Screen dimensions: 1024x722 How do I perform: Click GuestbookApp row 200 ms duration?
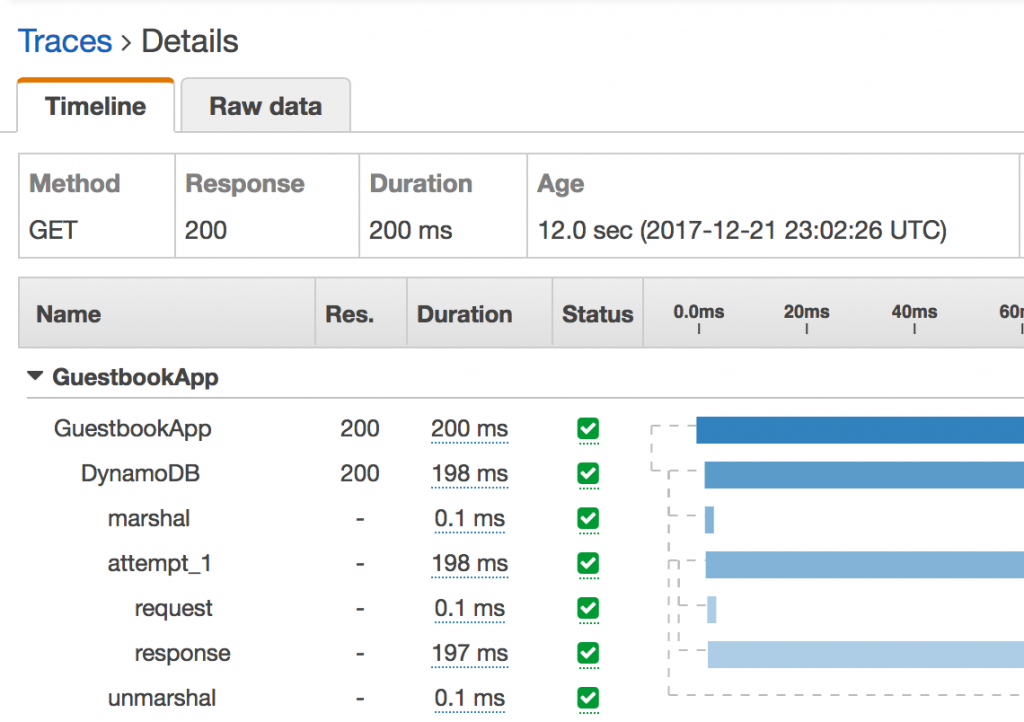470,429
